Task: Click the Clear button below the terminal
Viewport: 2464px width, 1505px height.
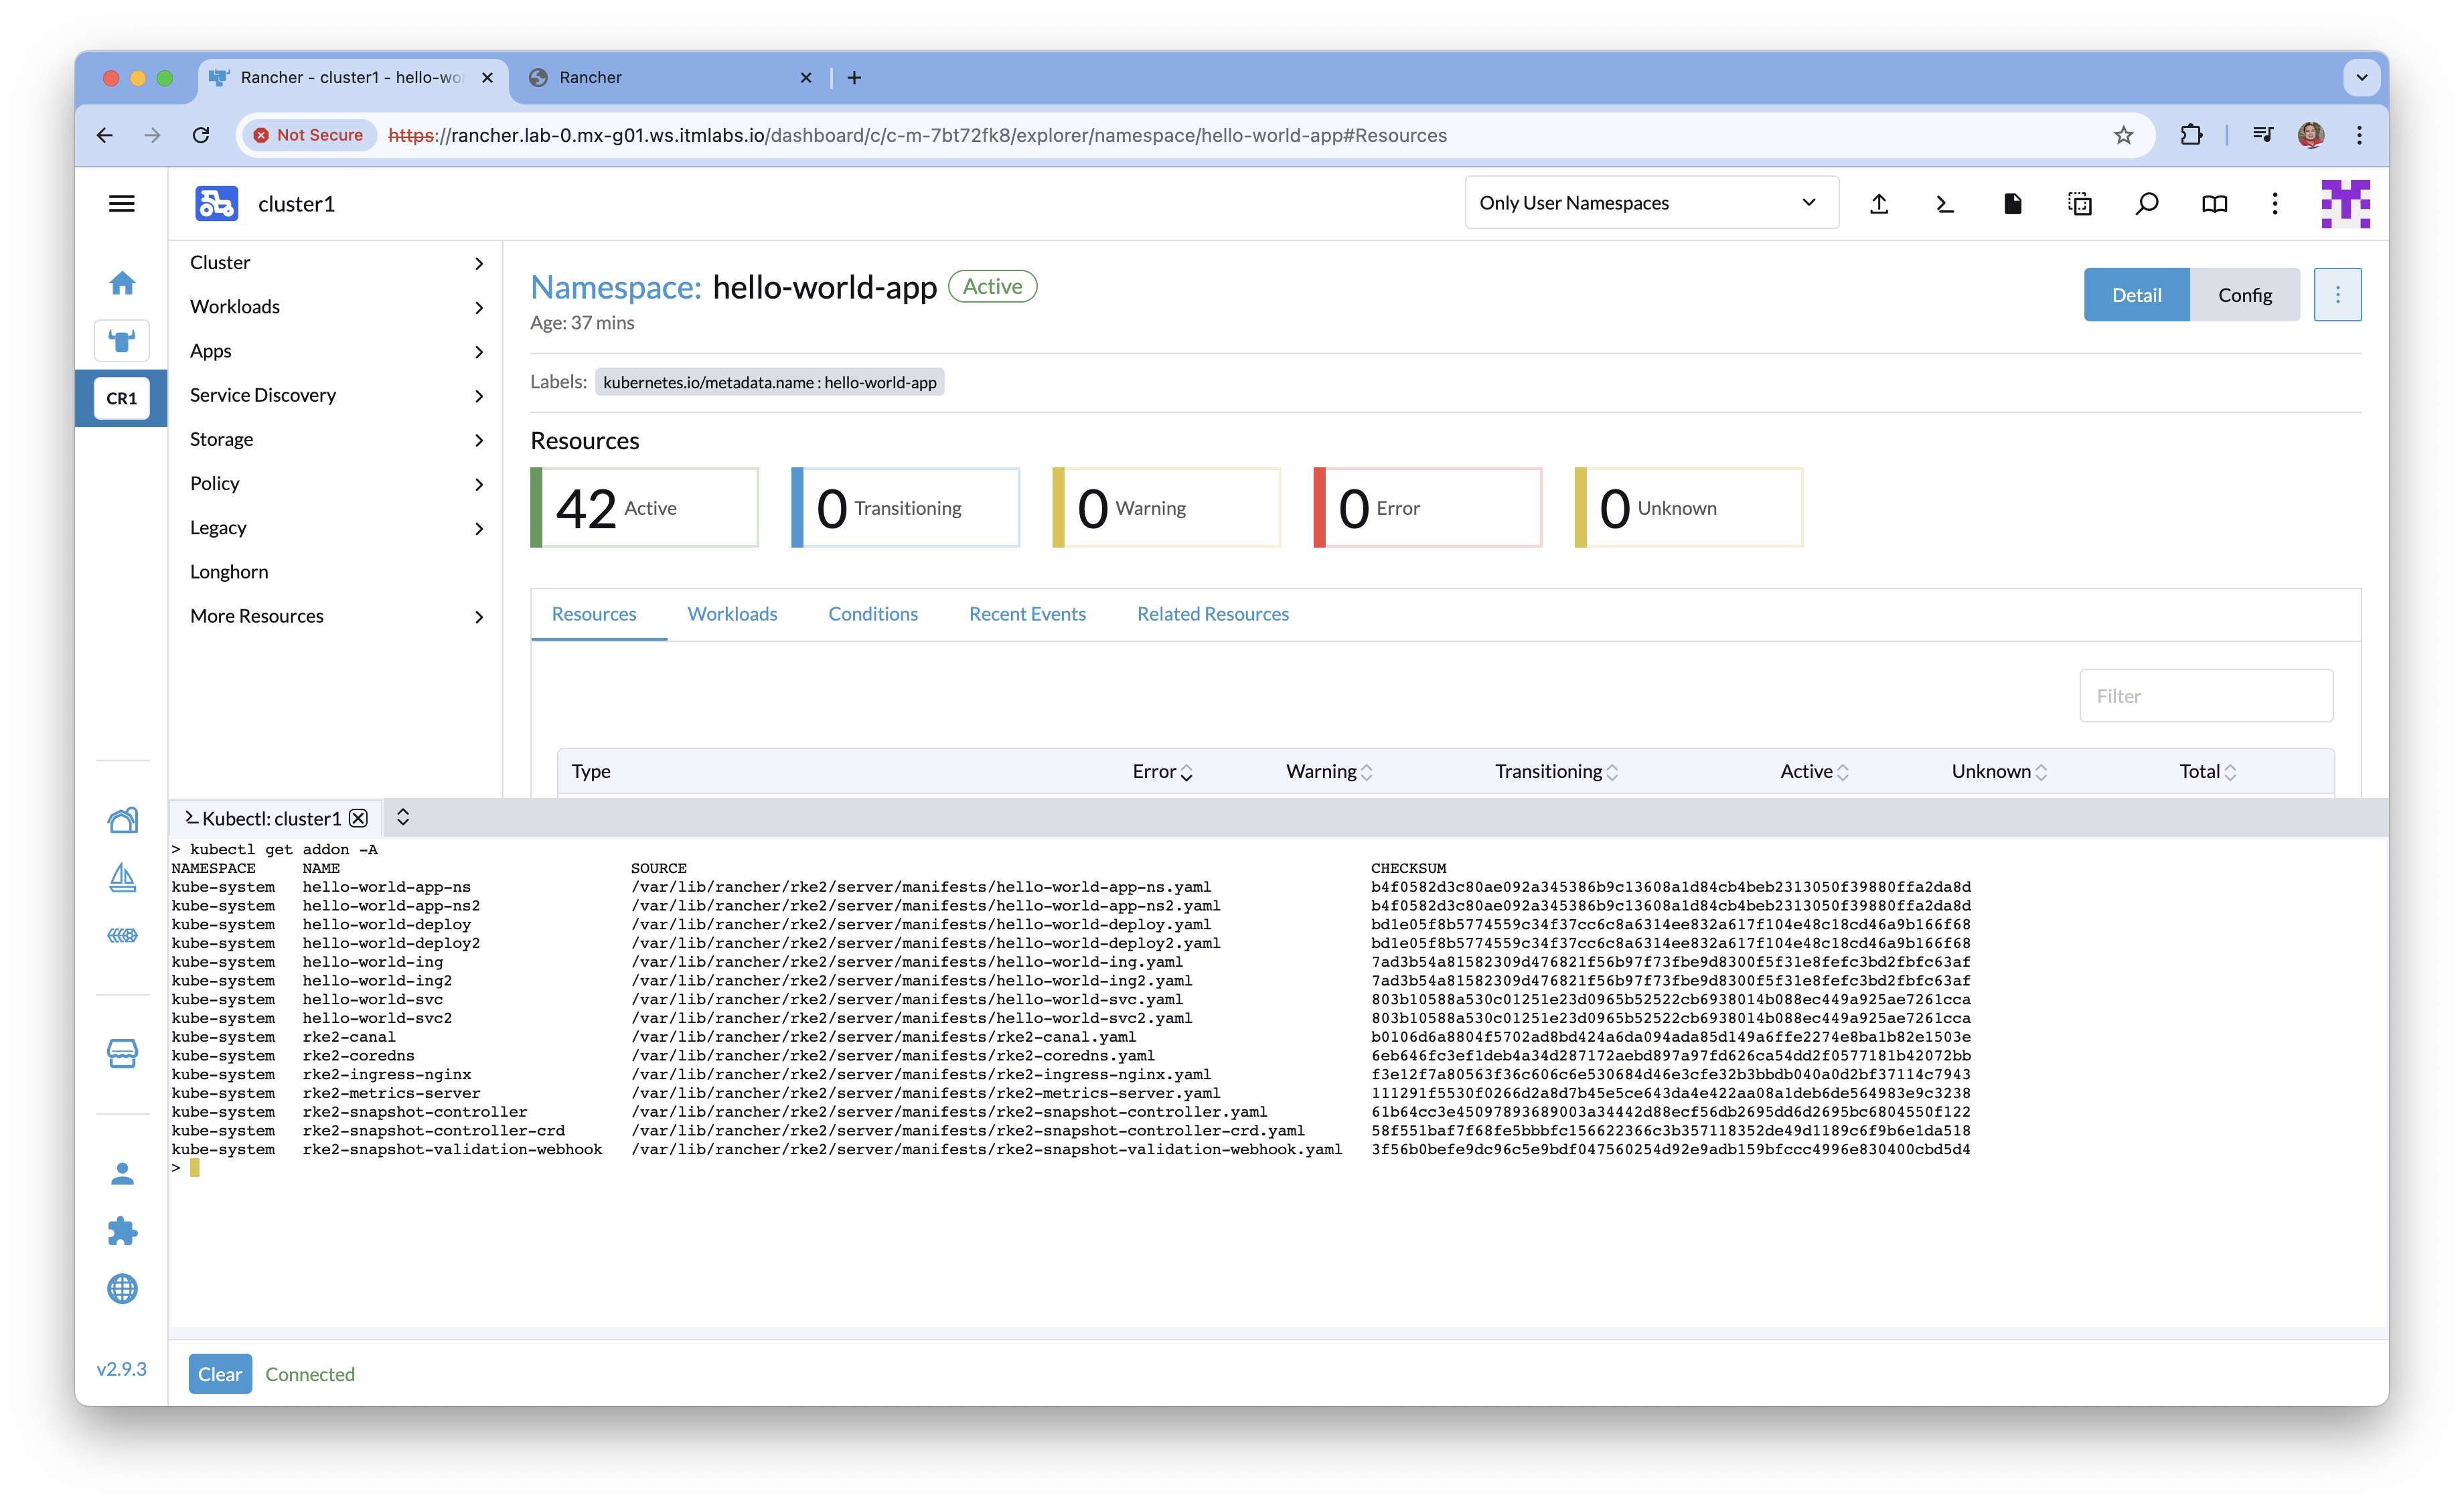Action: tap(220, 1374)
